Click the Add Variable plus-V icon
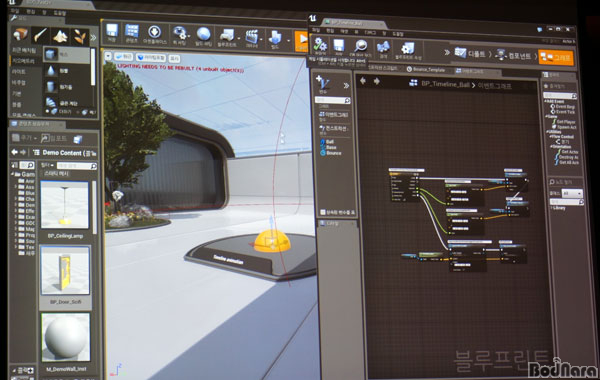This screenshot has width=600, height=380. point(323,82)
